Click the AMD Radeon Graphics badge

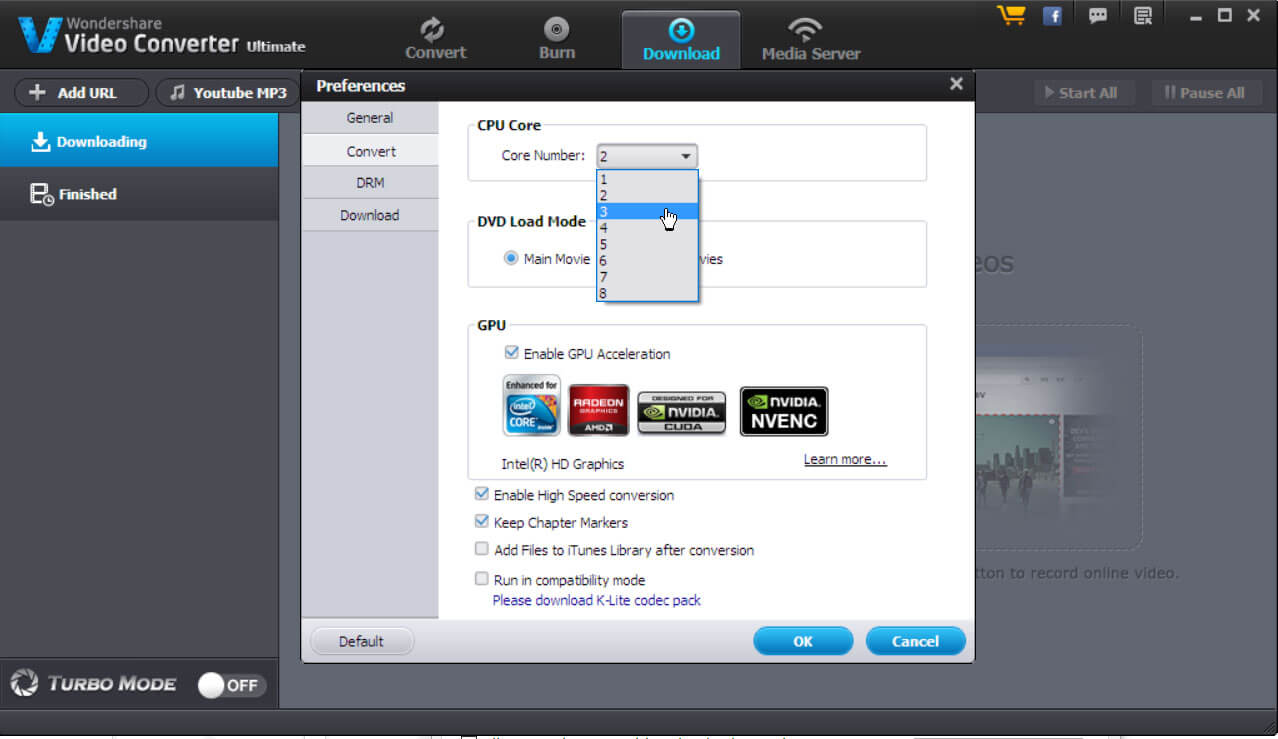[598, 410]
